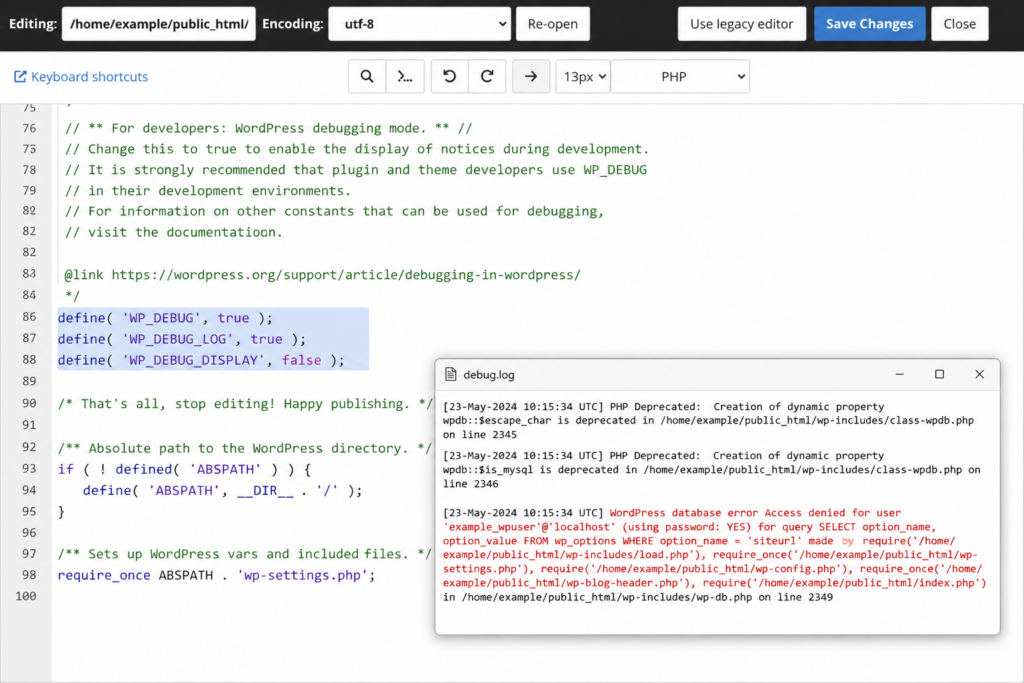Image resolution: width=1024 pixels, height=683 pixels.
Task: Click the __DIR__ constant on line 94
Action: tap(265, 490)
